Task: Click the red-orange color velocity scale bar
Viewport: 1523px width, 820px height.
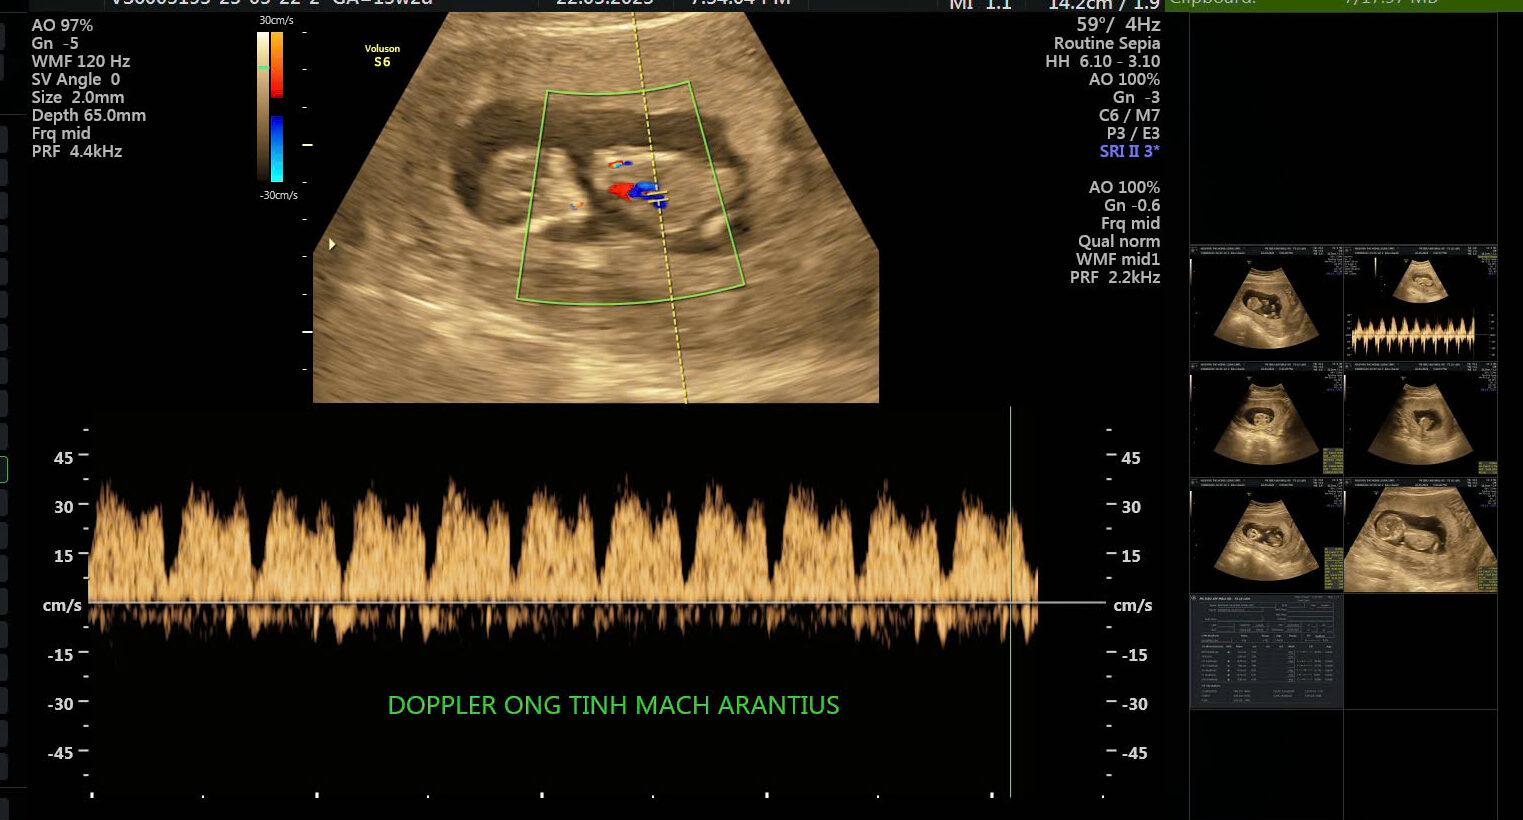Action: coord(277,65)
